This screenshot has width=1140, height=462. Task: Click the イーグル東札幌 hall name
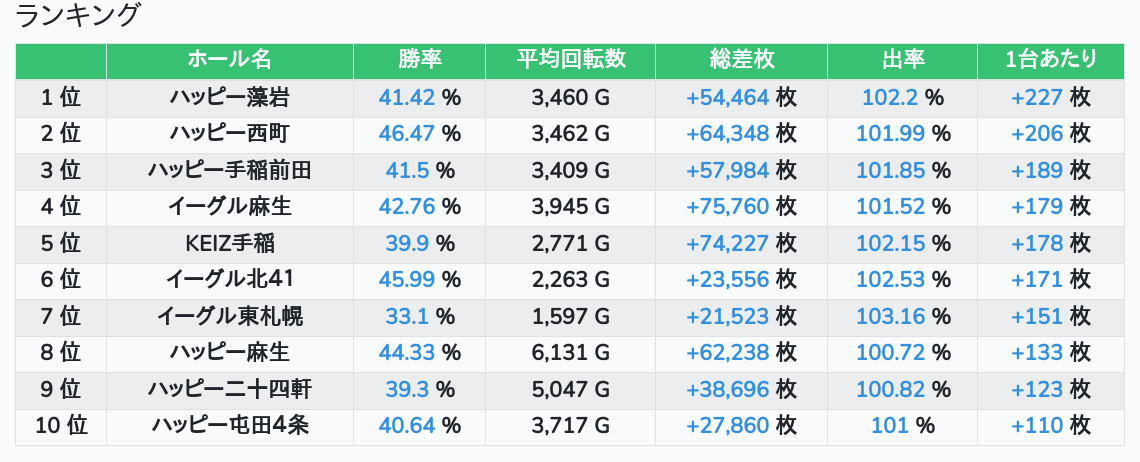click(229, 317)
